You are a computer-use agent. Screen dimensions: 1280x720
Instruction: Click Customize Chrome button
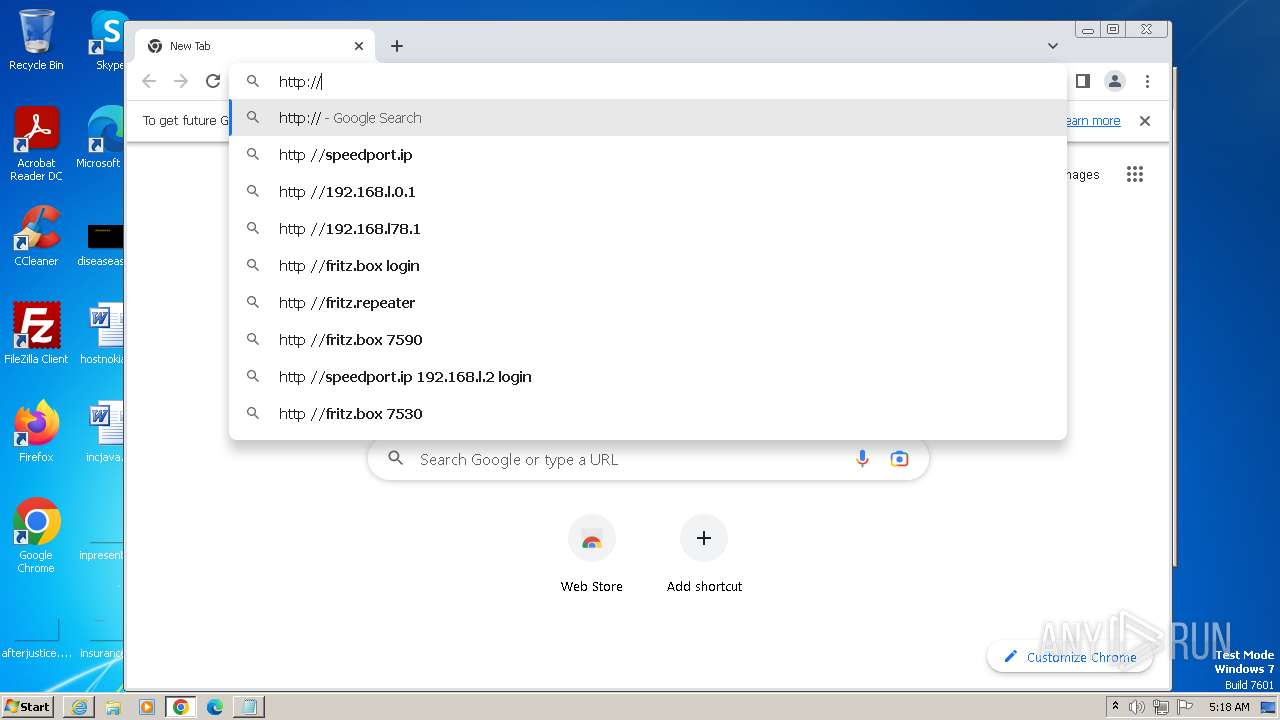pos(1069,657)
